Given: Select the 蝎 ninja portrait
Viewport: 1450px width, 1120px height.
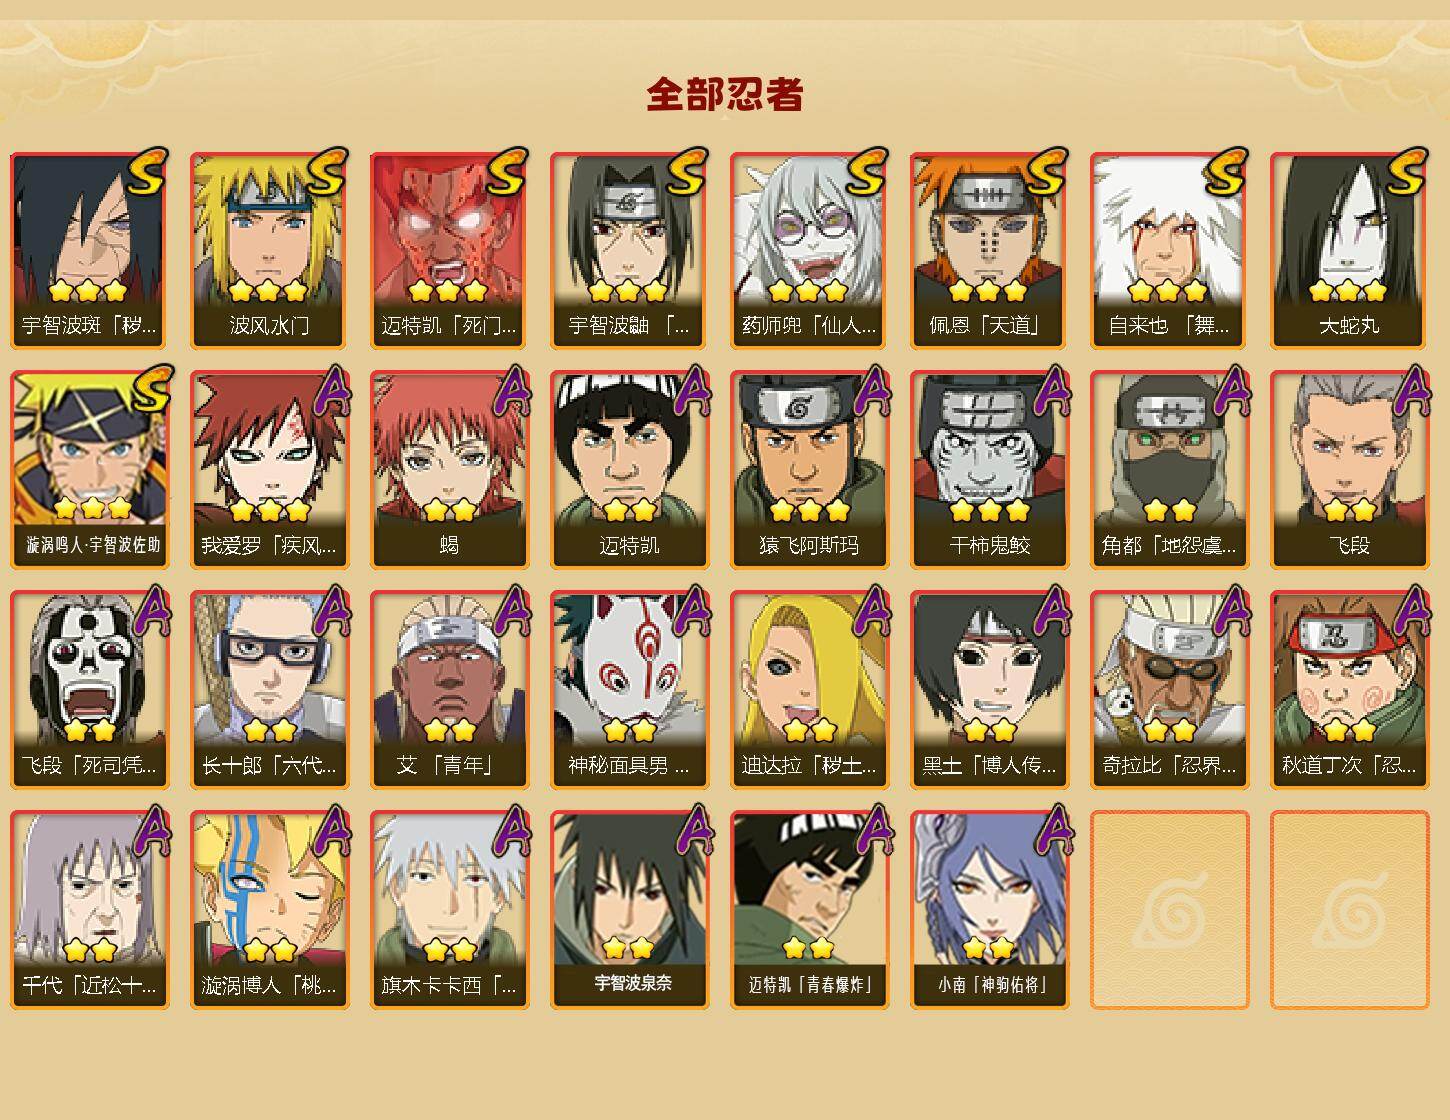Looking at the screenshot, I should coord(449,470).
